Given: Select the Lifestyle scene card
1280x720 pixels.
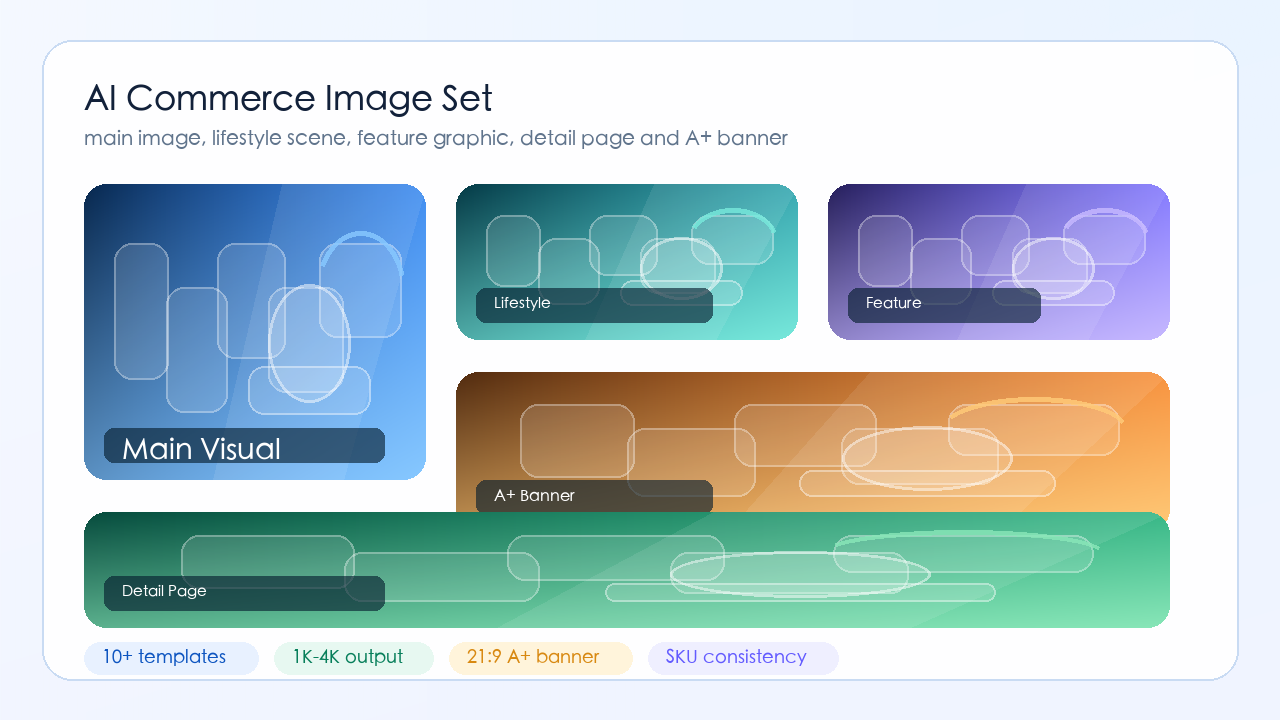Looking at the screenshot, I should pyautogui.click(x=627, y=262).
